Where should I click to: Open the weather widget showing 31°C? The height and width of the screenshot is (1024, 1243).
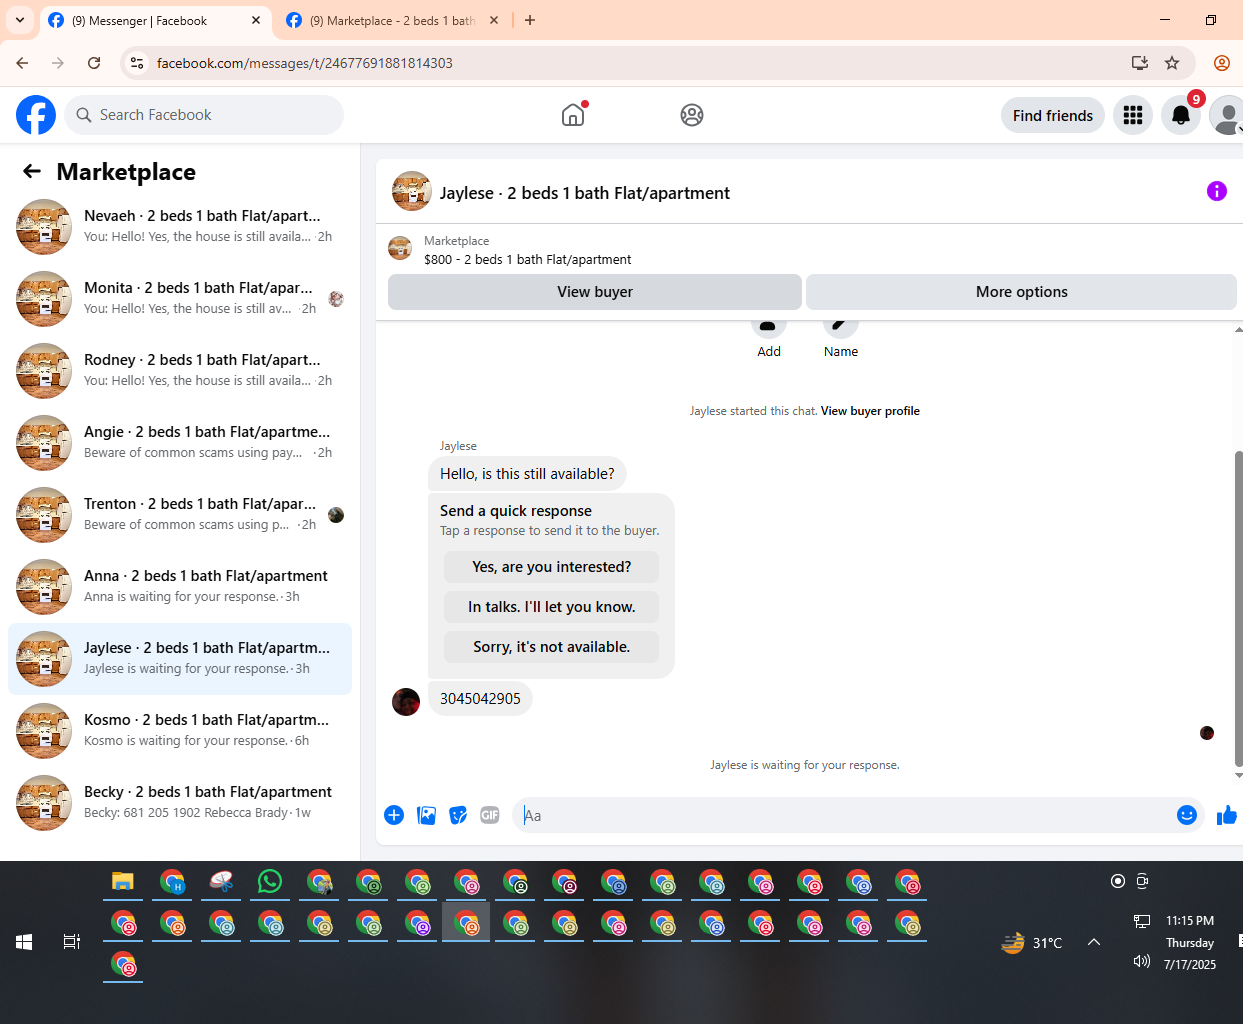(1032, 942)
